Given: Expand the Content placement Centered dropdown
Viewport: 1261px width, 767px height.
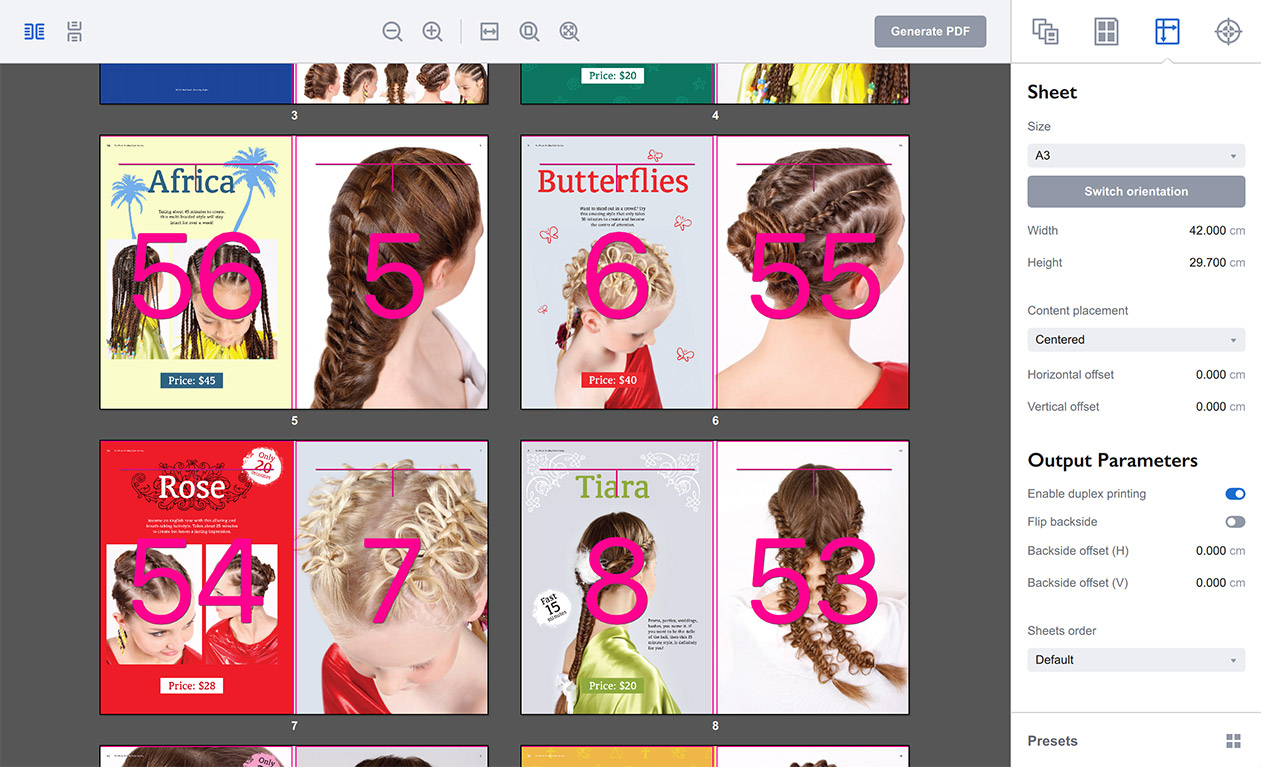Looking at the screenshot, I should click(x=1136, y=340).
